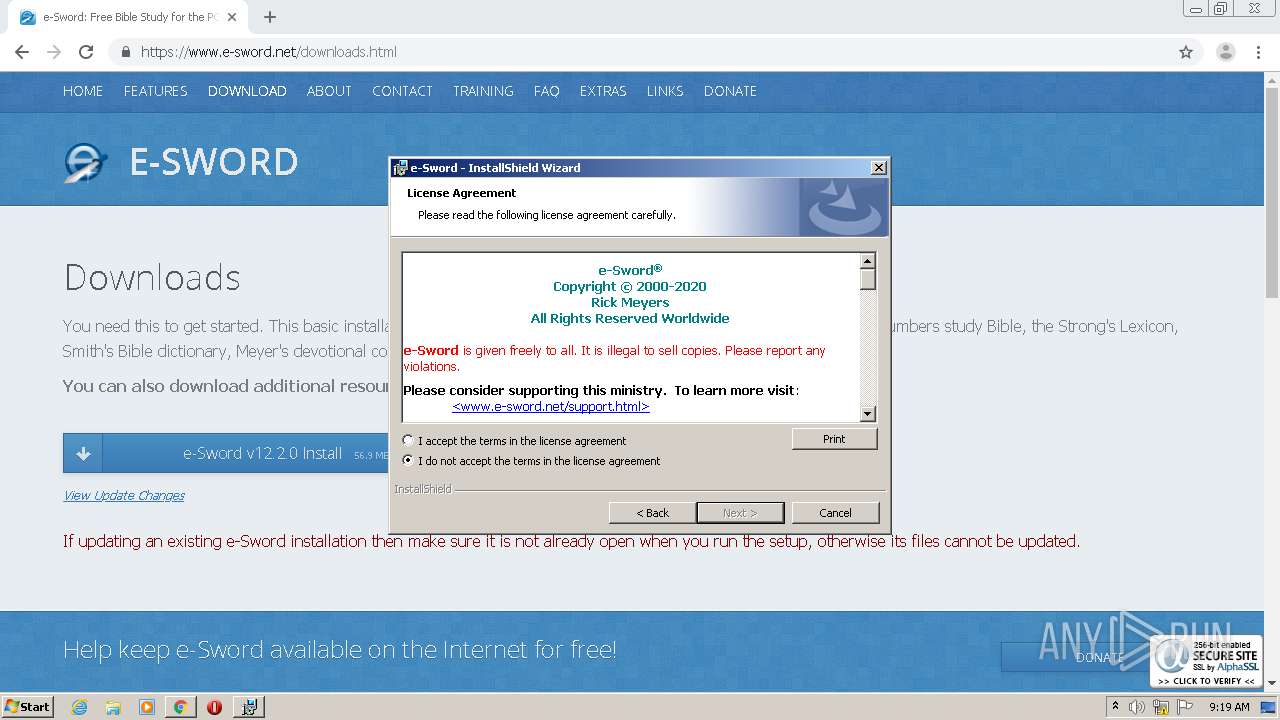Click the license text scrollbar thumb

tap(868, 279)
